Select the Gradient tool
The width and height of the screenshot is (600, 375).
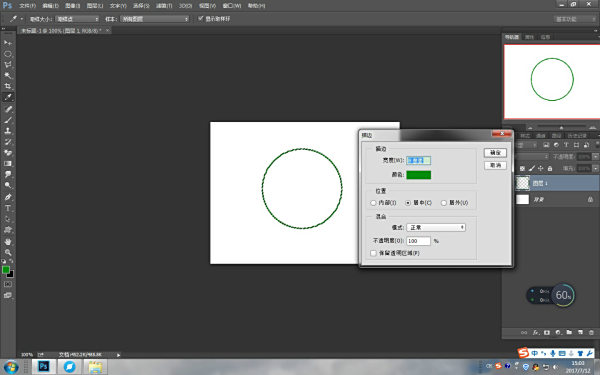coord(8,163)
